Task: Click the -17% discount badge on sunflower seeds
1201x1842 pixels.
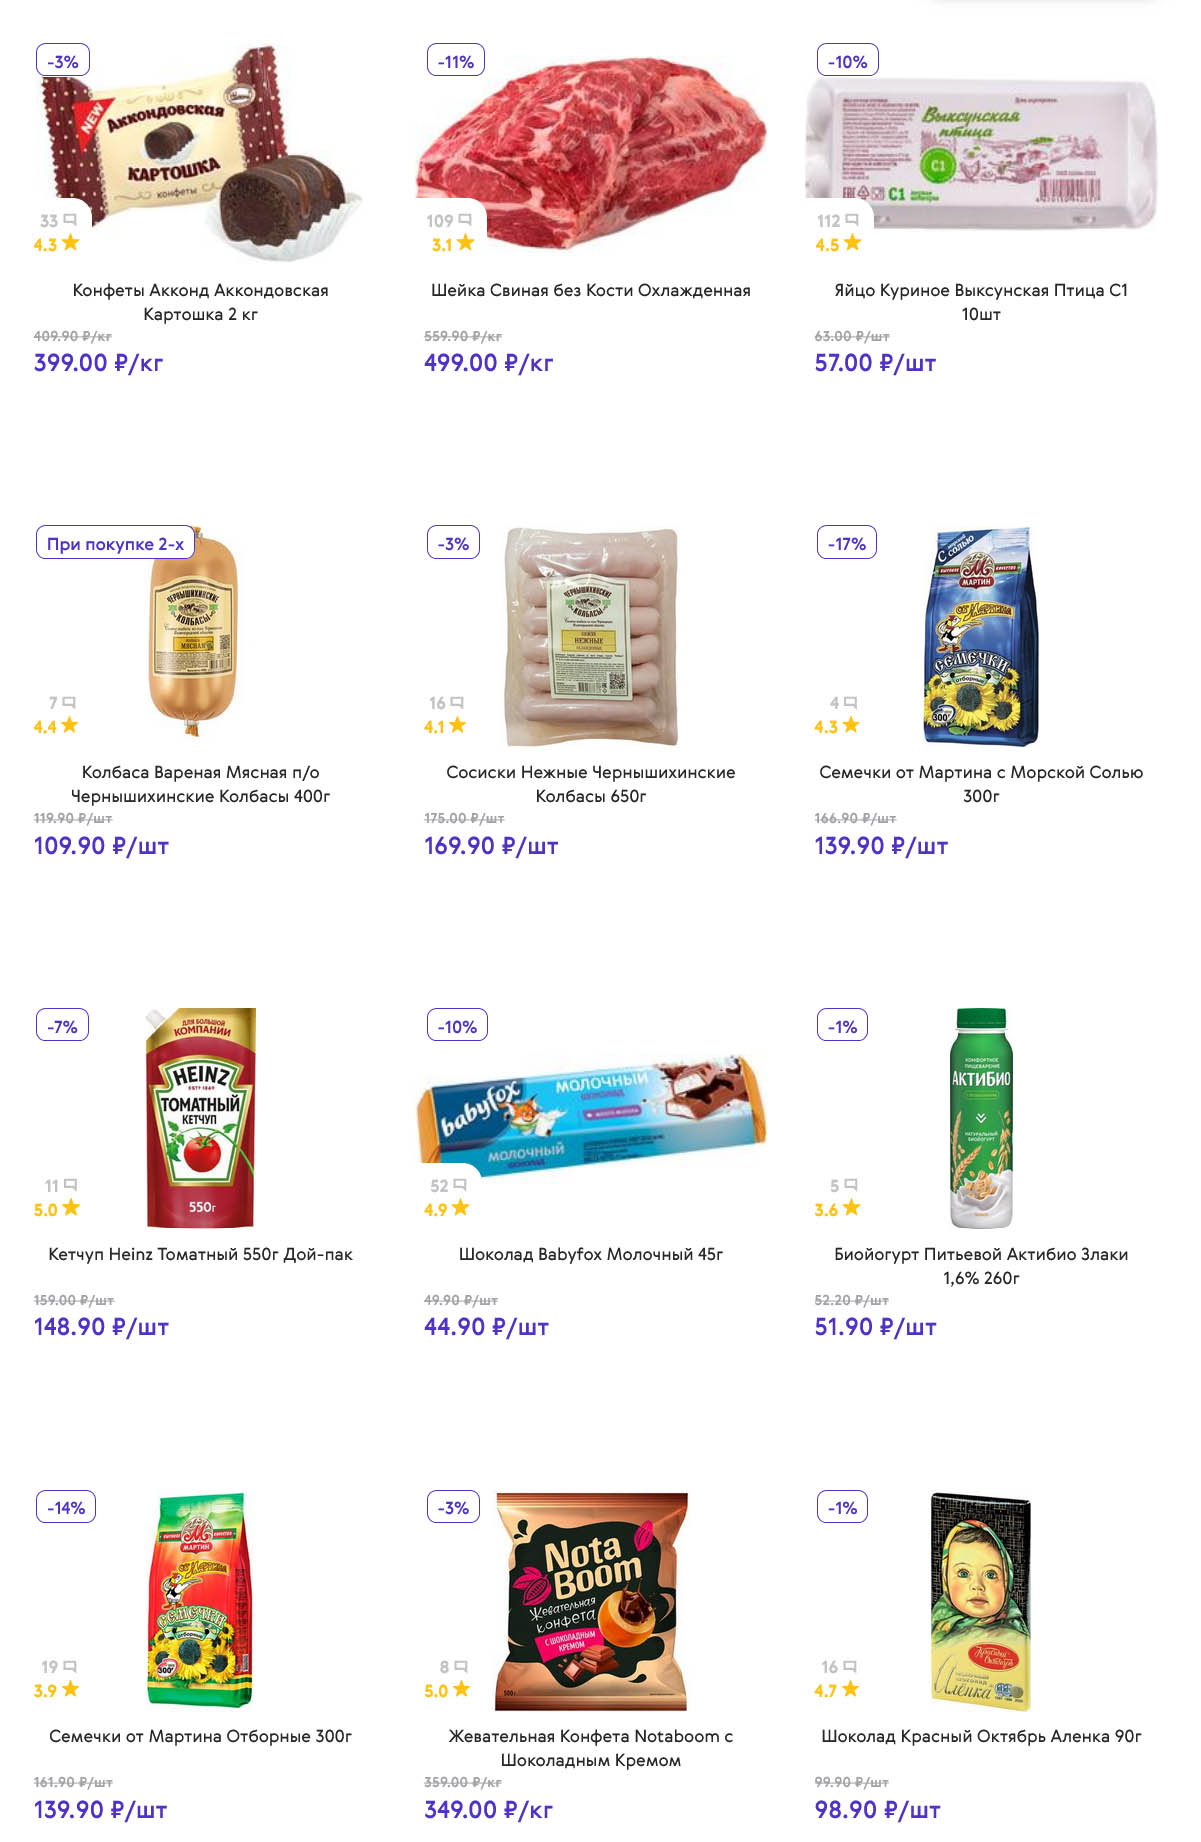Action: click(846, 544)
